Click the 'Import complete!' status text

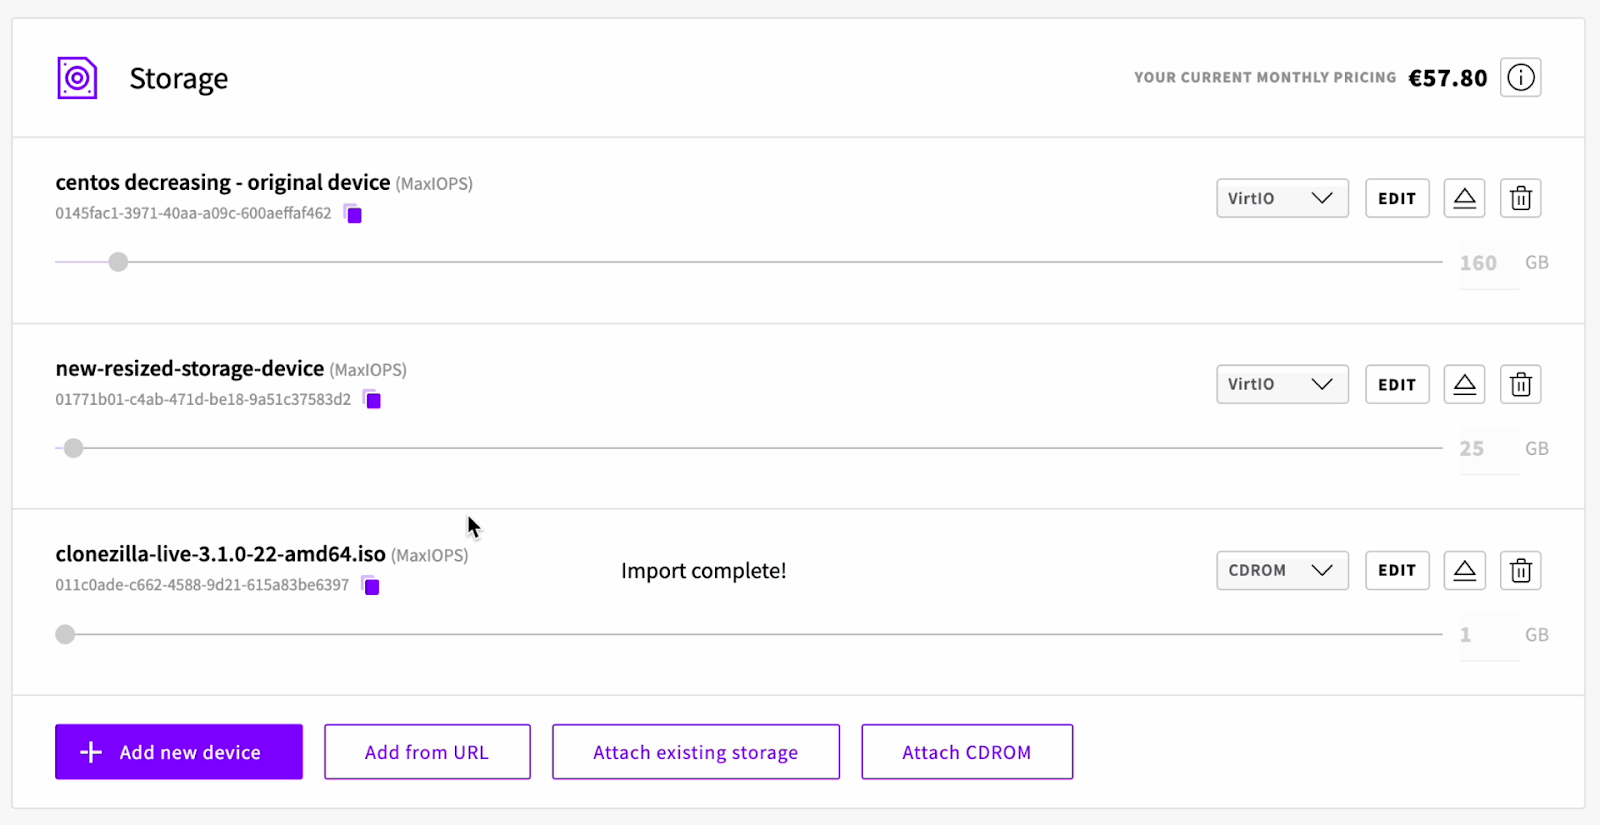pos(704,571)
